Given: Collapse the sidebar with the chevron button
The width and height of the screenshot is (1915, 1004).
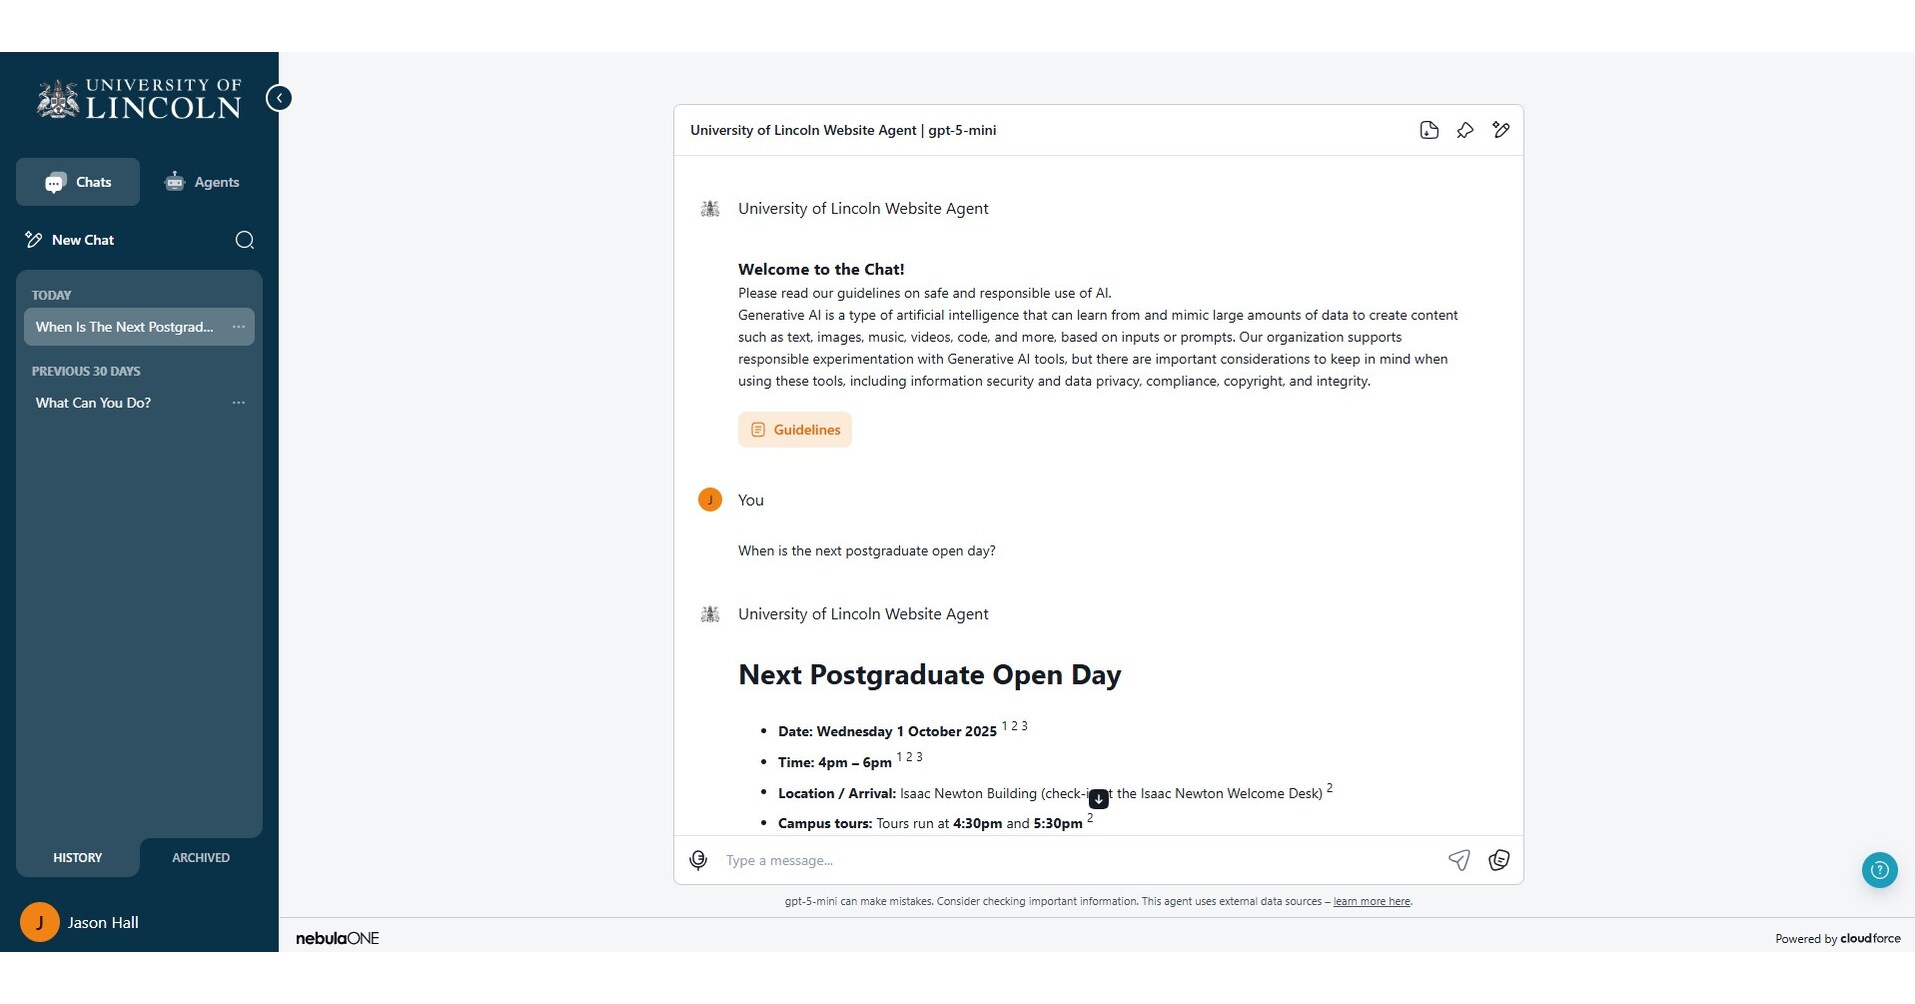Looking at the screenshot, I should click(x=279, y=98).
